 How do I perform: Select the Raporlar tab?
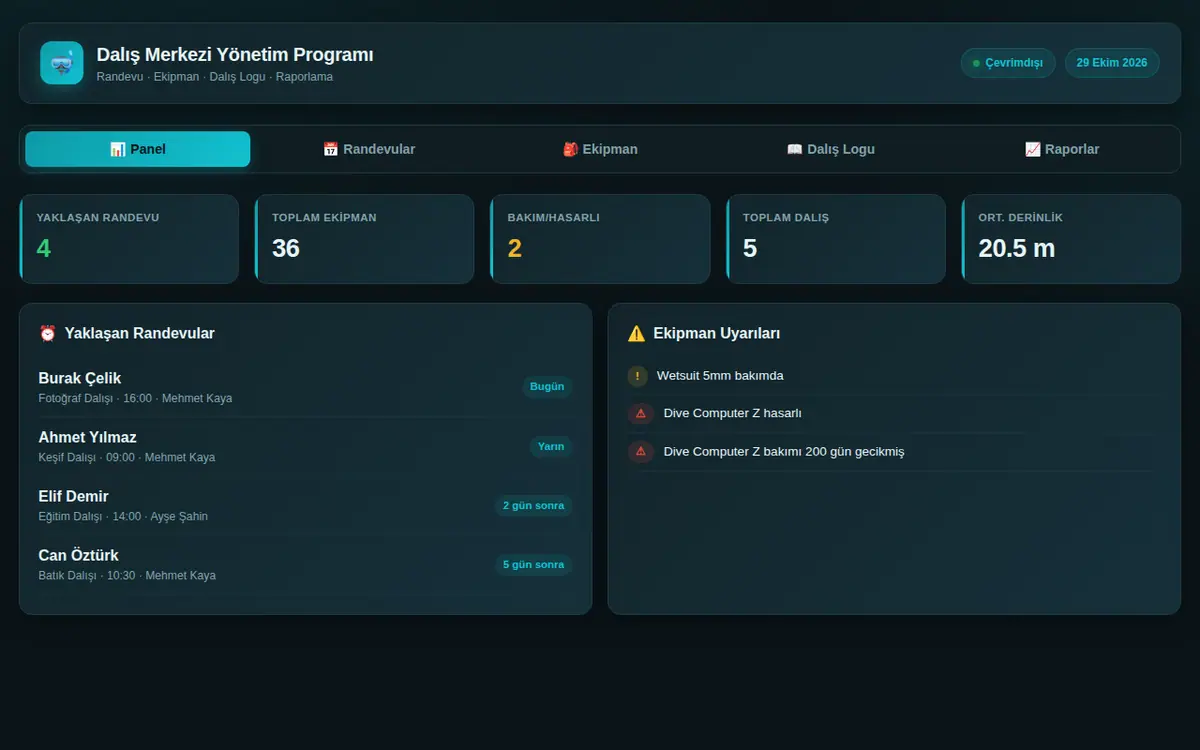click(1062, 149)
